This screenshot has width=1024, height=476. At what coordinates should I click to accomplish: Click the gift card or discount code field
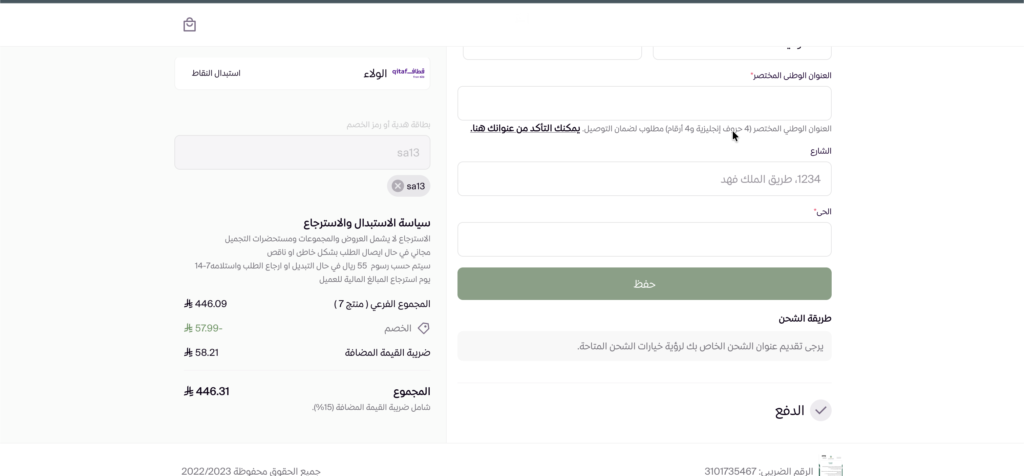click(302, 152)
